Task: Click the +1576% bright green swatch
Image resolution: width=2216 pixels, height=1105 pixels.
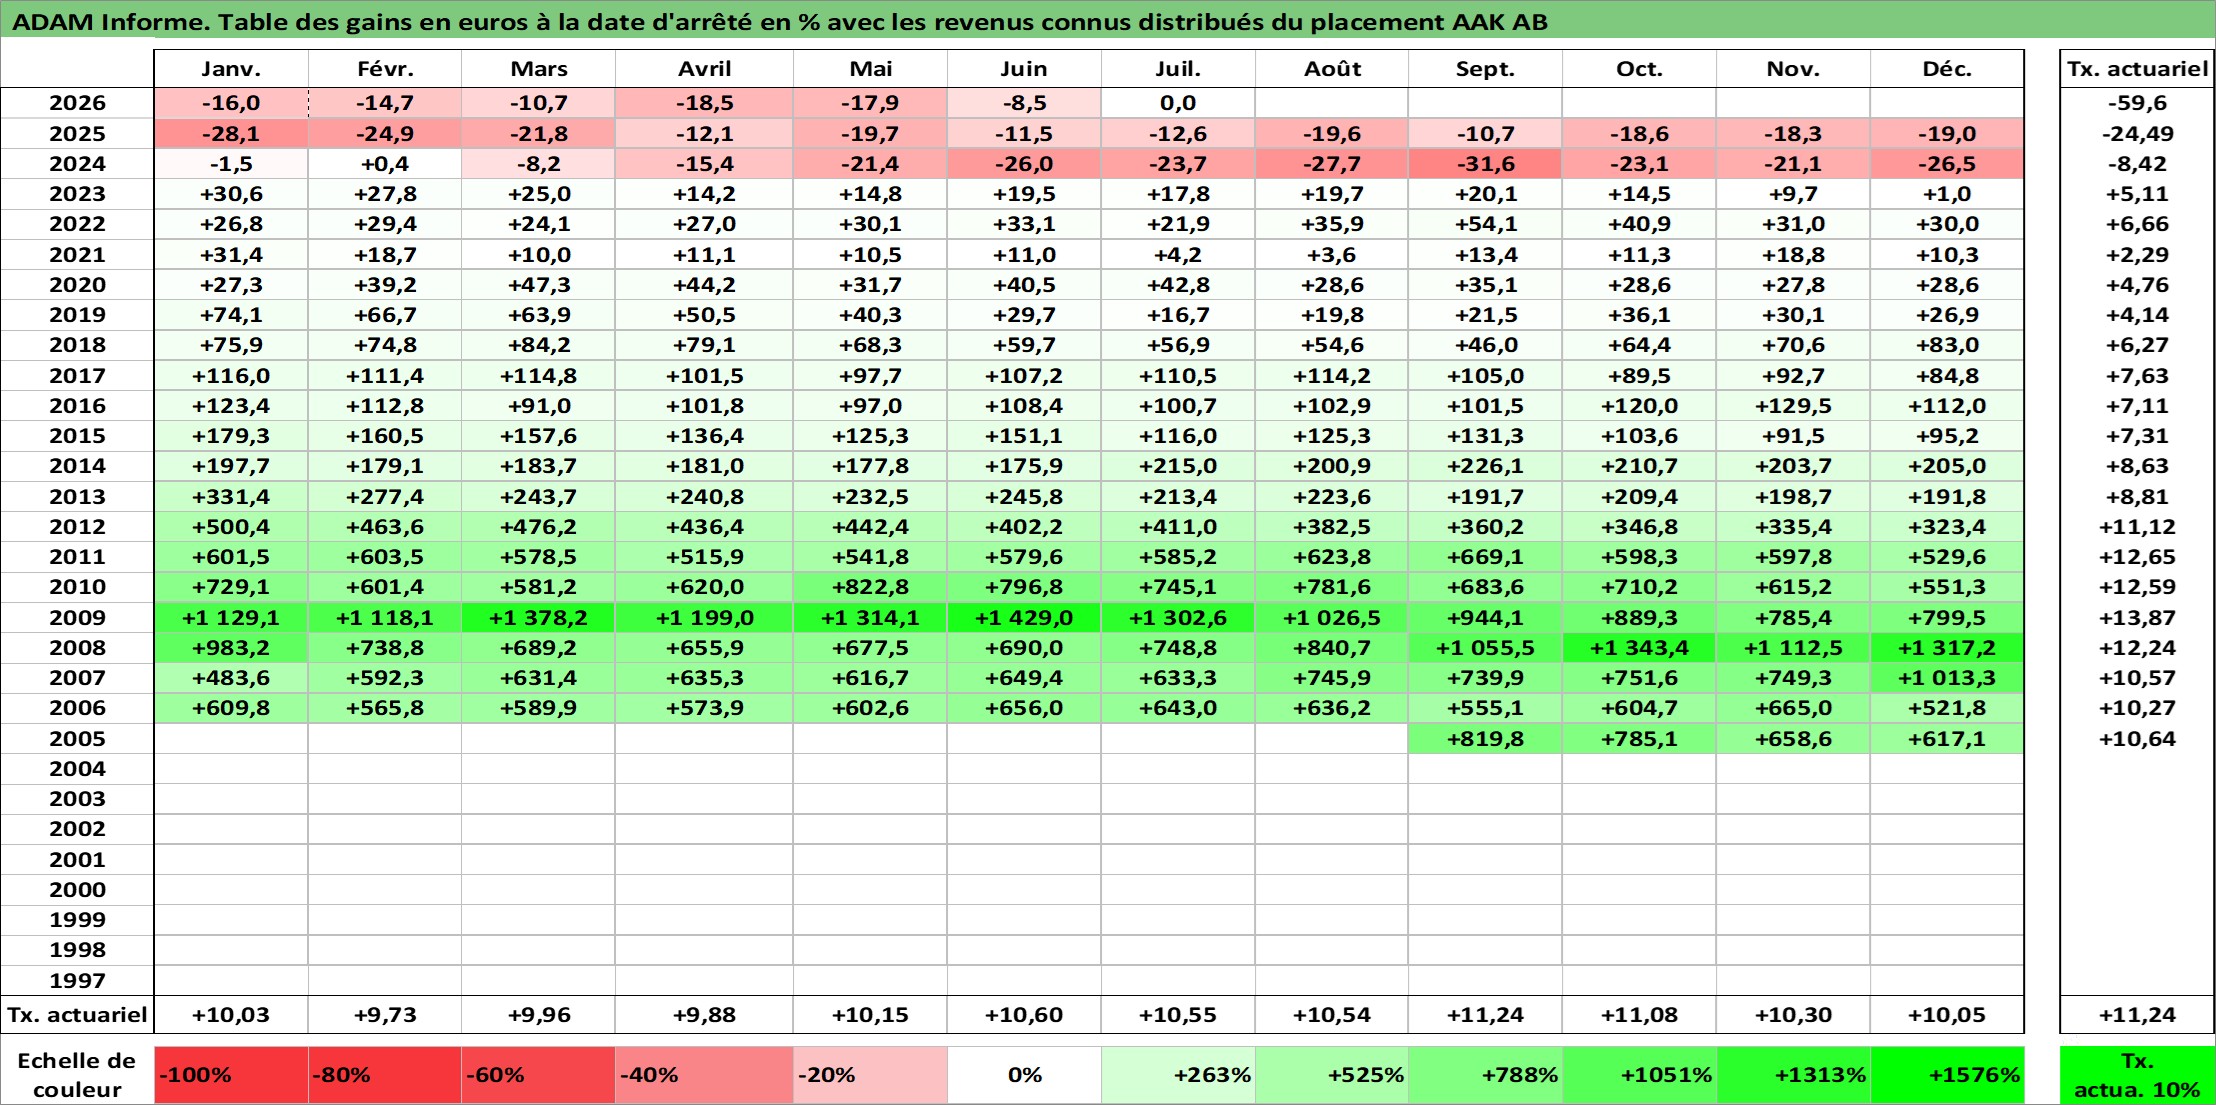Action: click(x=1947, y=1075)
